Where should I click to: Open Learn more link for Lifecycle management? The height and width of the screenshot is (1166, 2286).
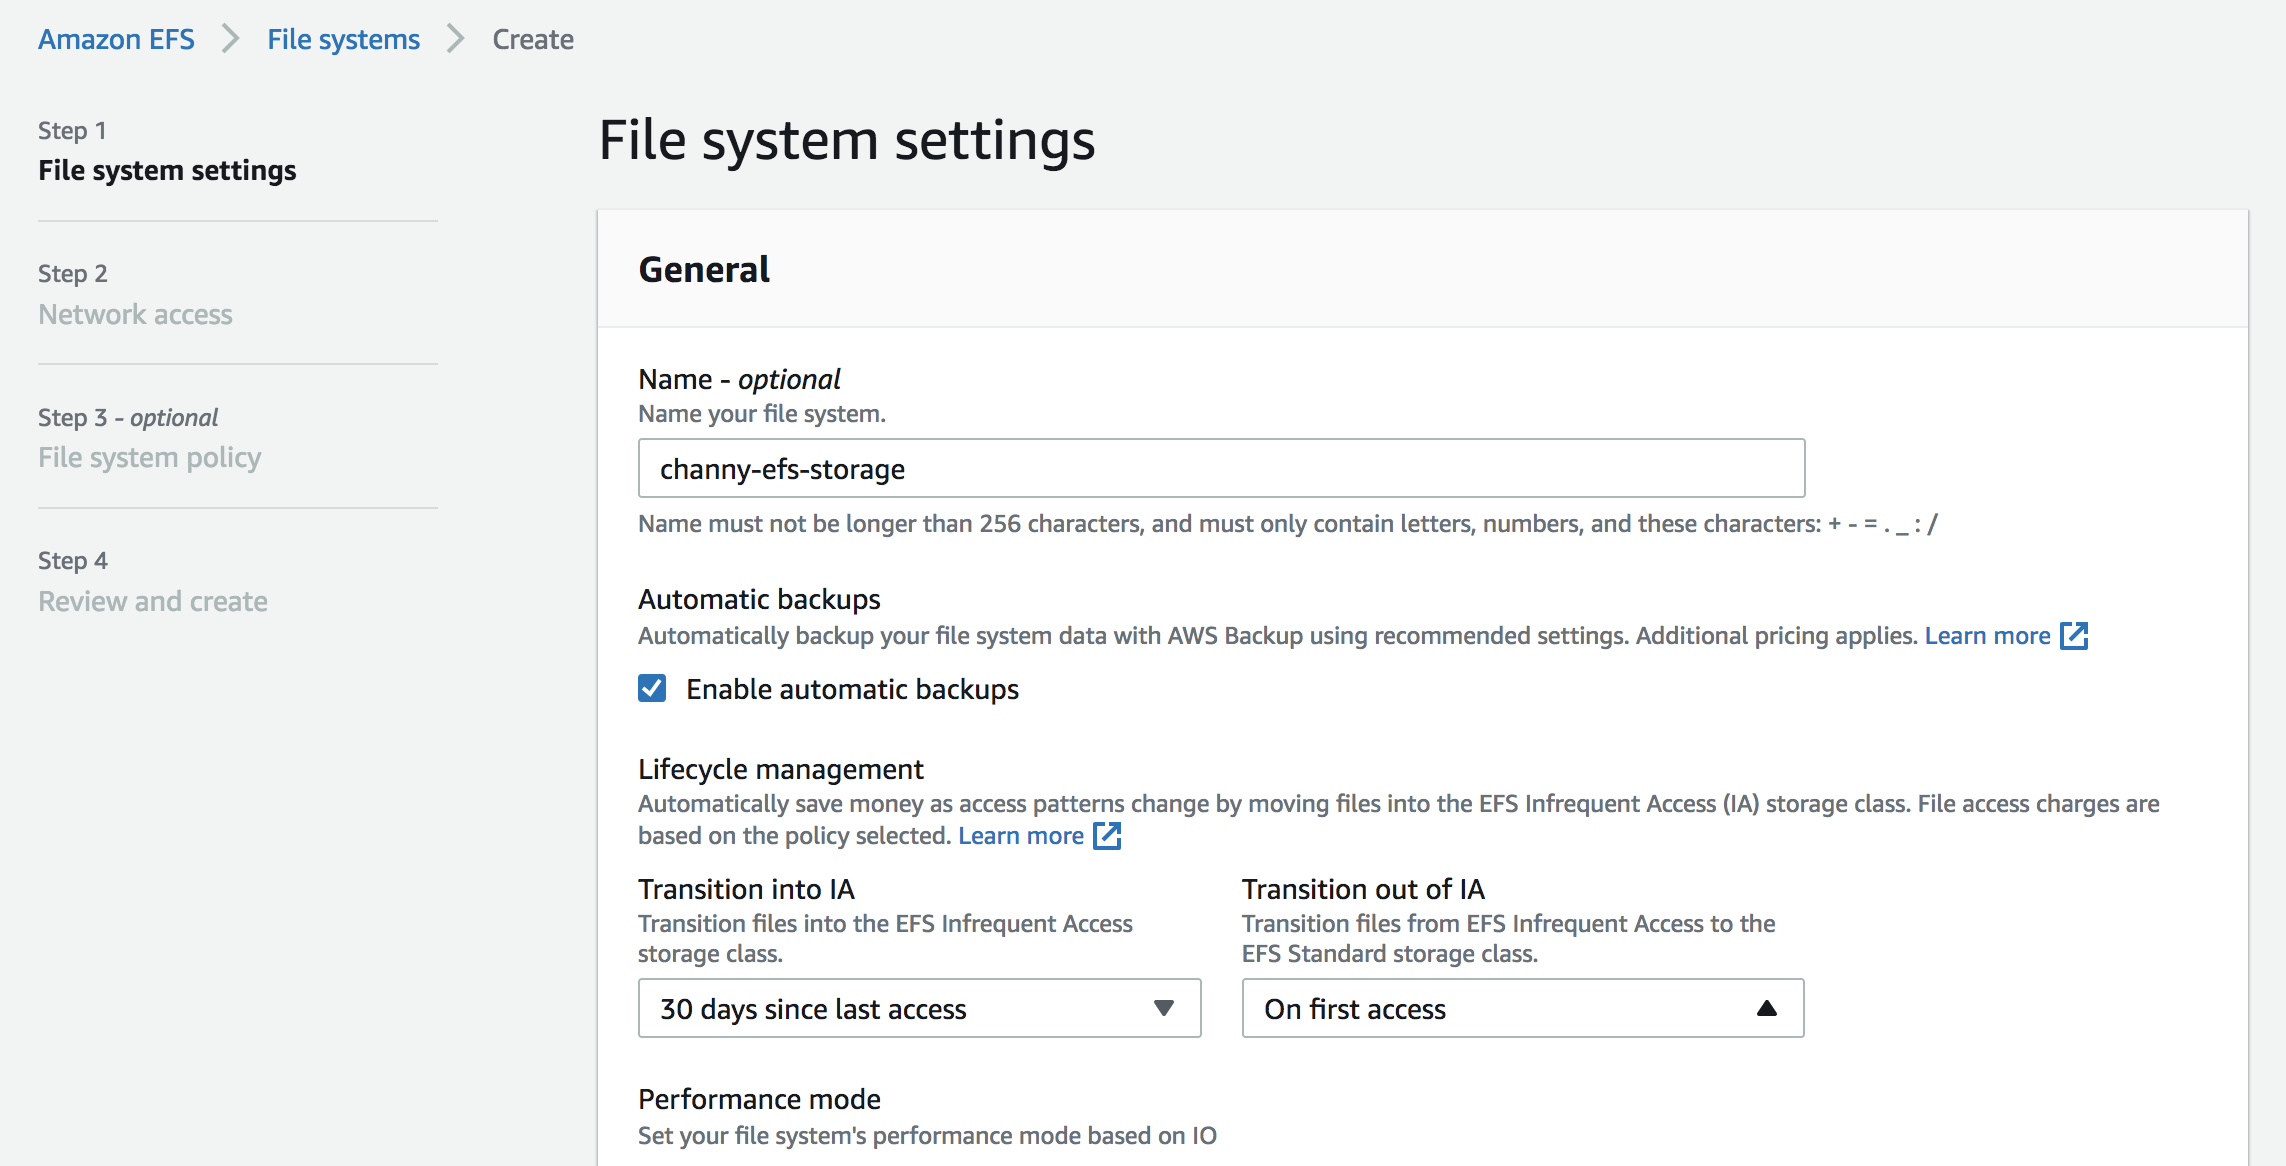(1020, 836)
